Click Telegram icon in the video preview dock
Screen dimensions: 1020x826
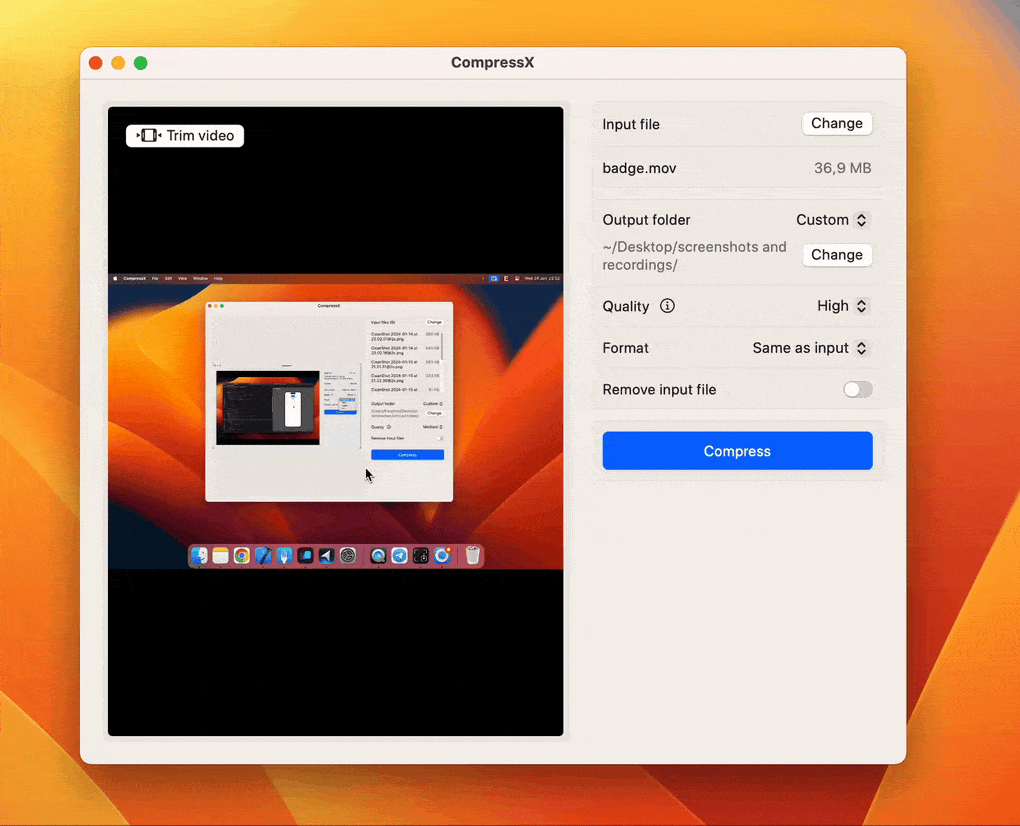(399, 556)
